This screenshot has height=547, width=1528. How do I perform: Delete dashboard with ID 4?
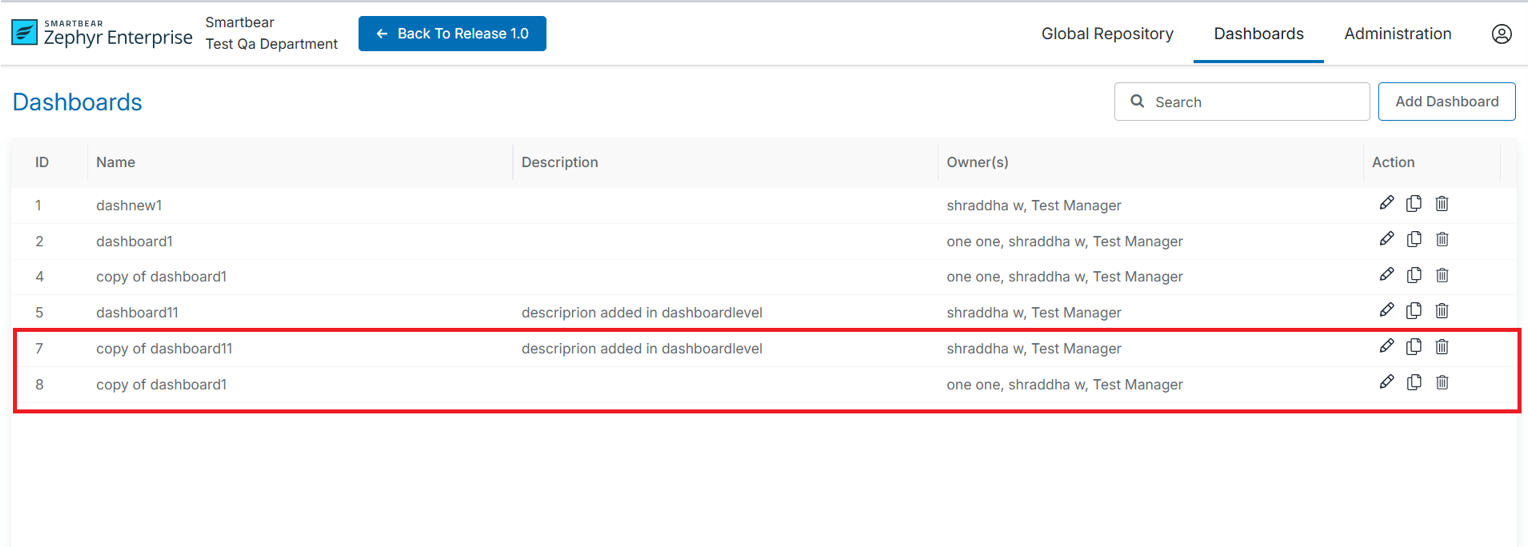coord(1442,276)
